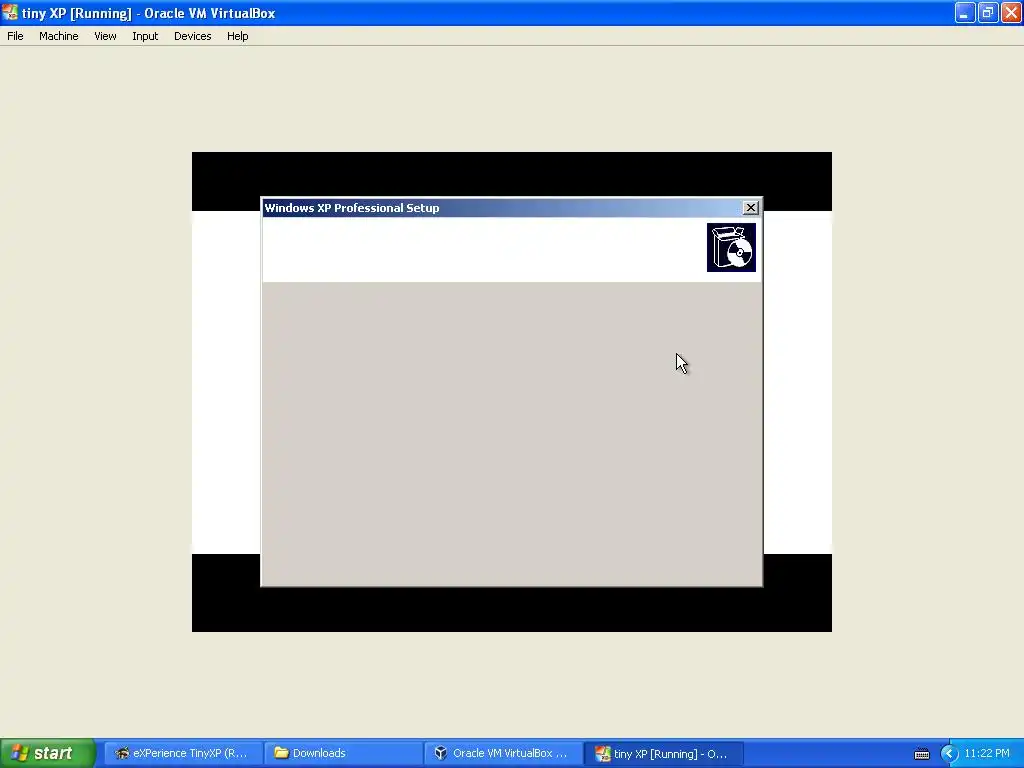The width and height of the screenshot is (1024, 768).
Task: Switch to eXPerience TinyXP taskbar window
Action: coord(184,753)
